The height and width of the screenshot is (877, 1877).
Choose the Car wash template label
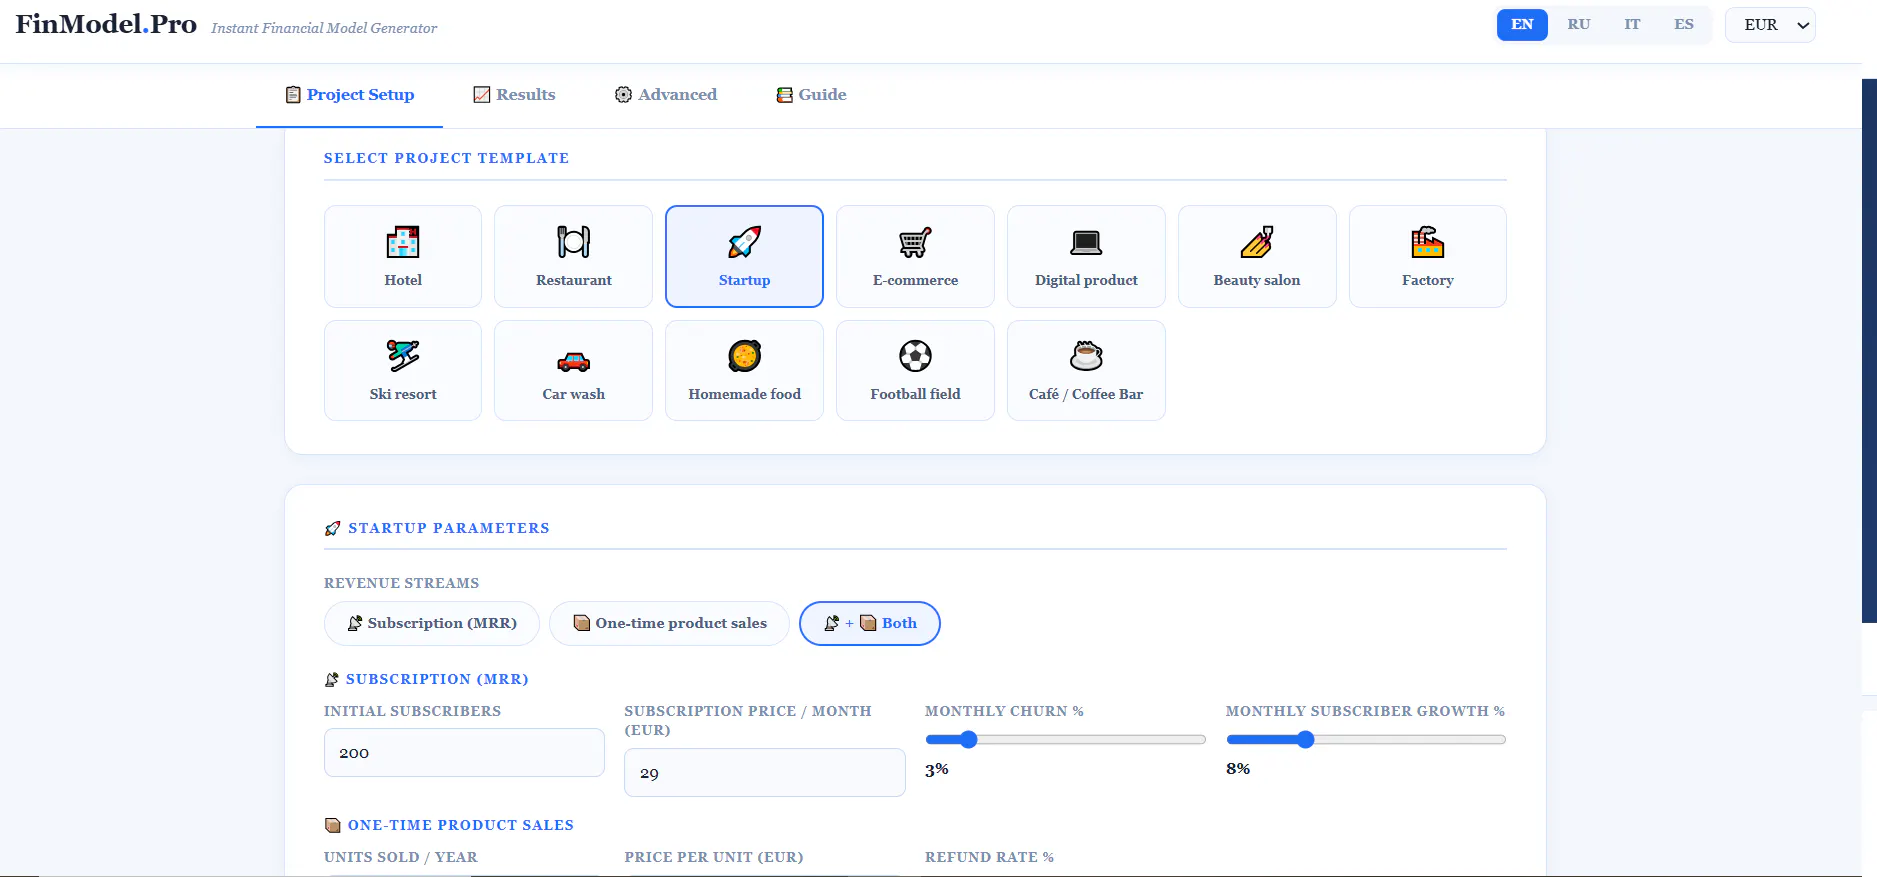(574, 394)
